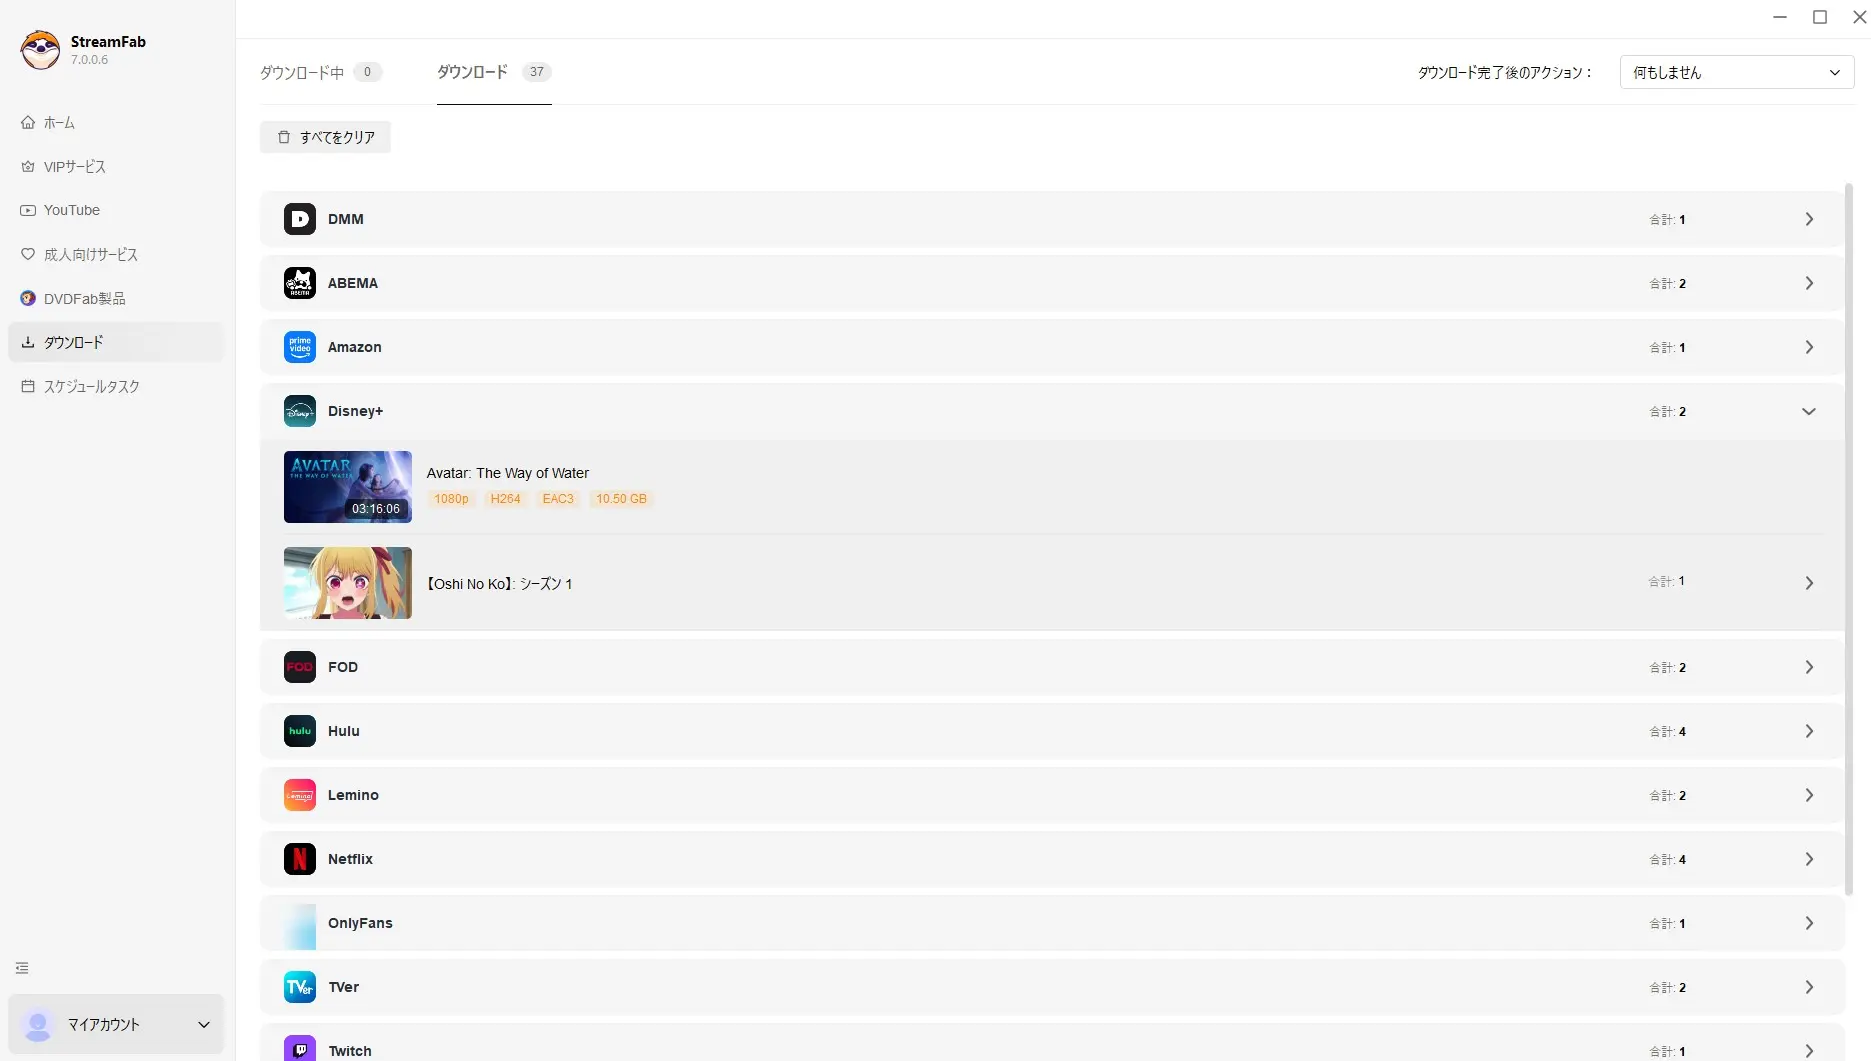Expand the ABEMA downloads group

[x=1809, y=283]
